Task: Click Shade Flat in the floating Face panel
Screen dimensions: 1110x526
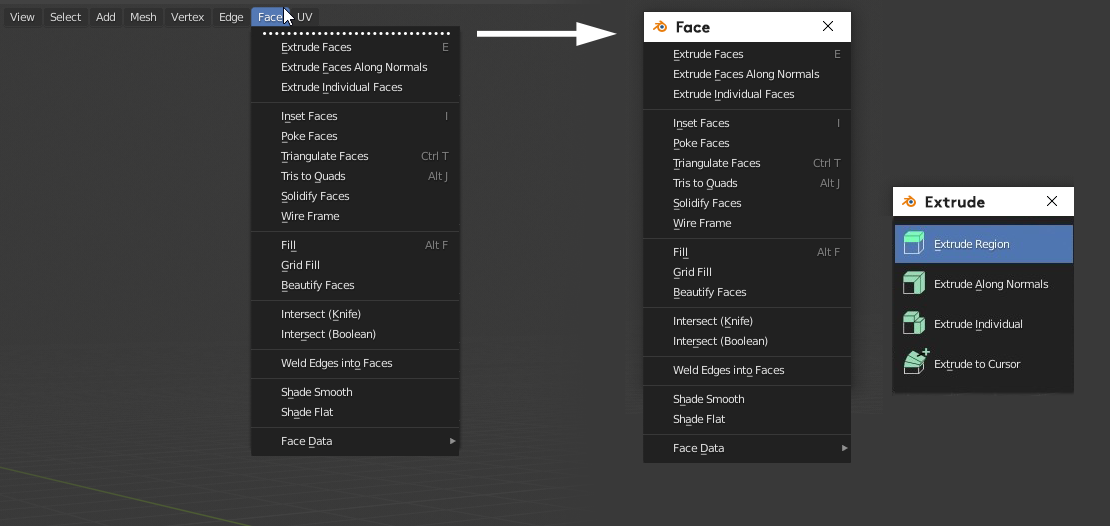Action: [747, 418]
